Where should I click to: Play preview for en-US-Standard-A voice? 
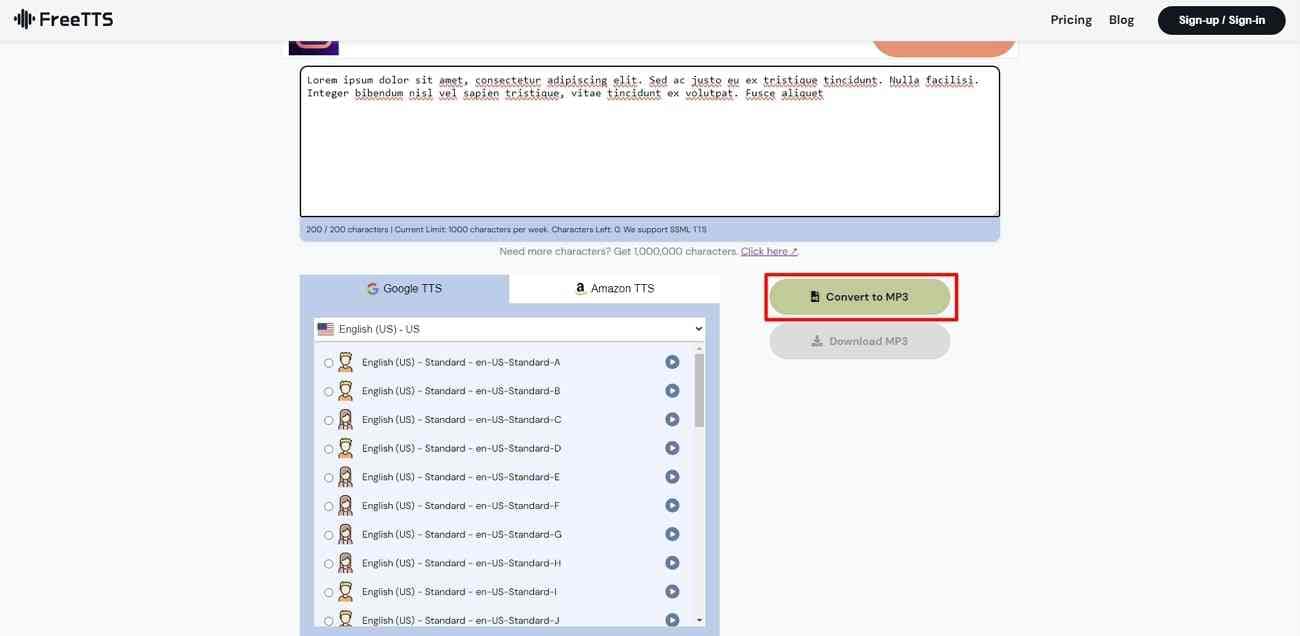pyautogui.click(x=672, y=362)
